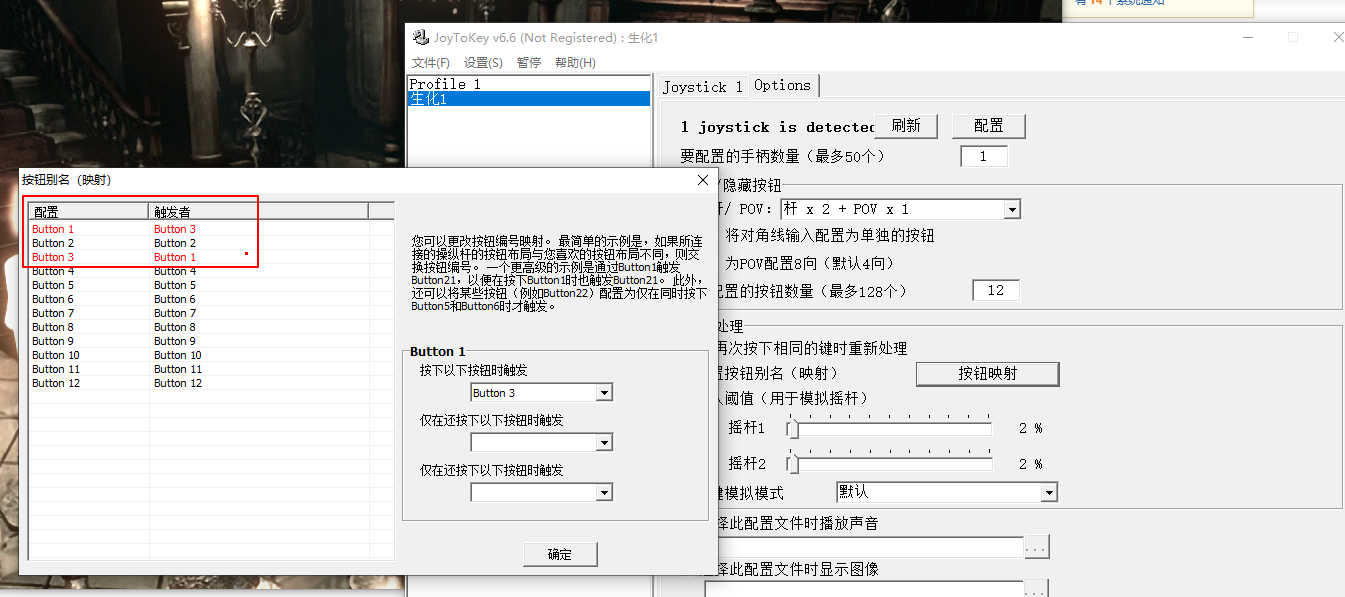Click the 按钮映射 button
Screen dimensions: 1345x597
tap(987, 373)
